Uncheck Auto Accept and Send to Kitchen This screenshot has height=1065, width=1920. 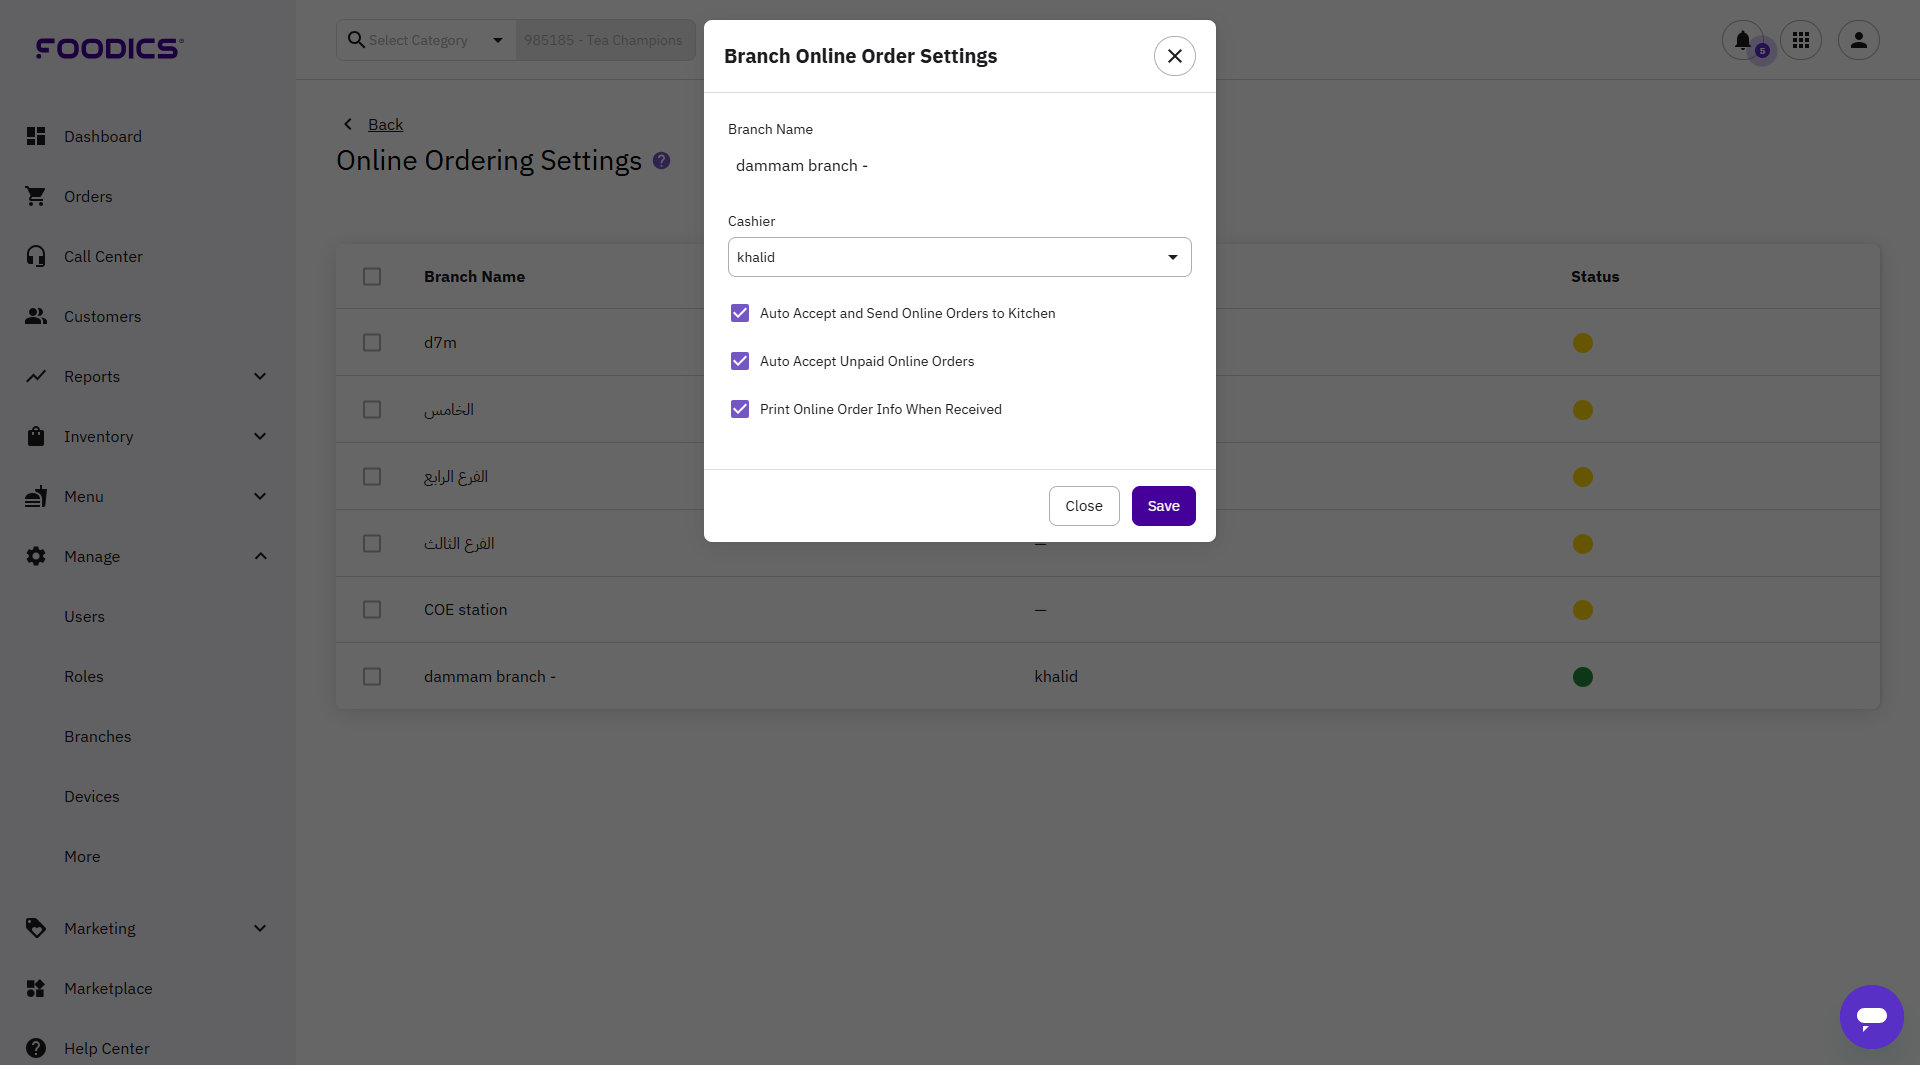coord(740,313)
